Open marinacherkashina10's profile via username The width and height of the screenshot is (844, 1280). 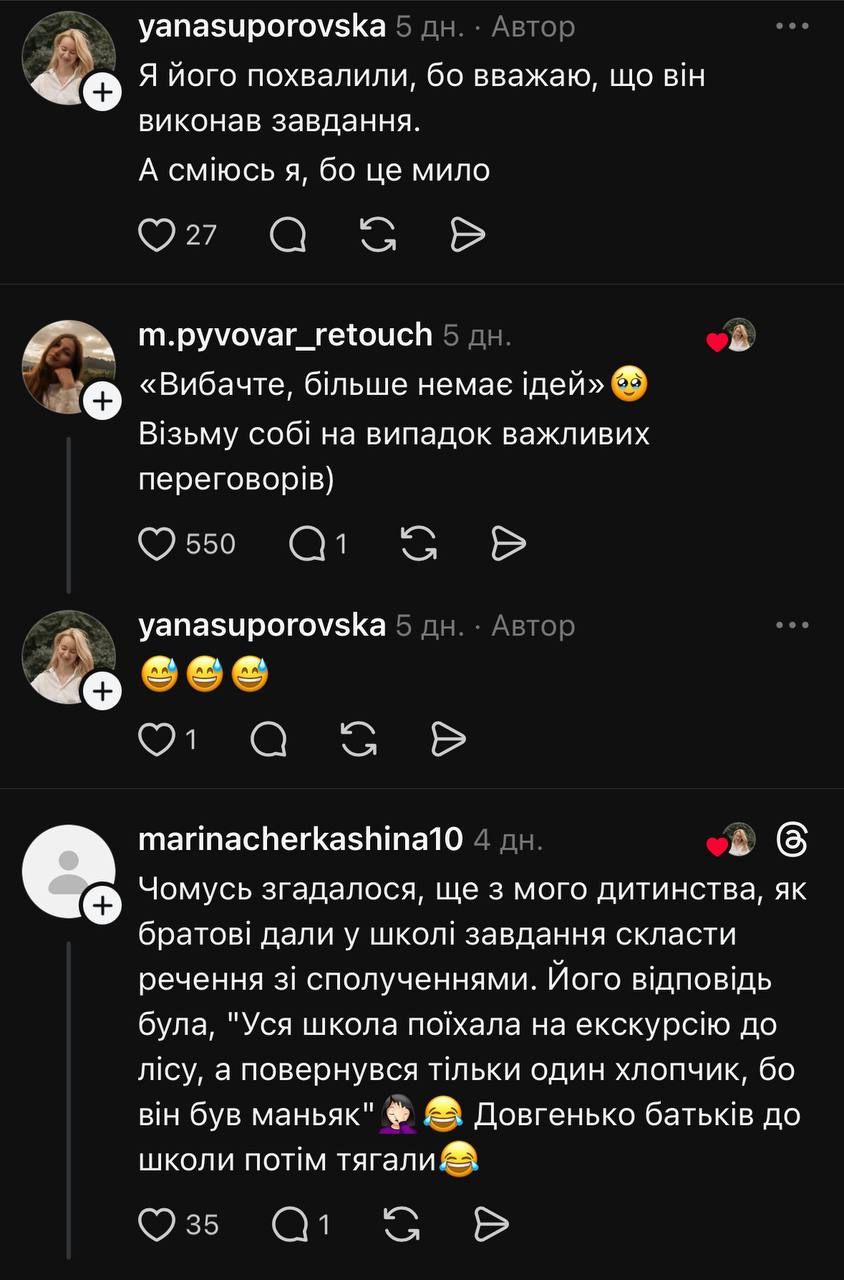[300, 839]
